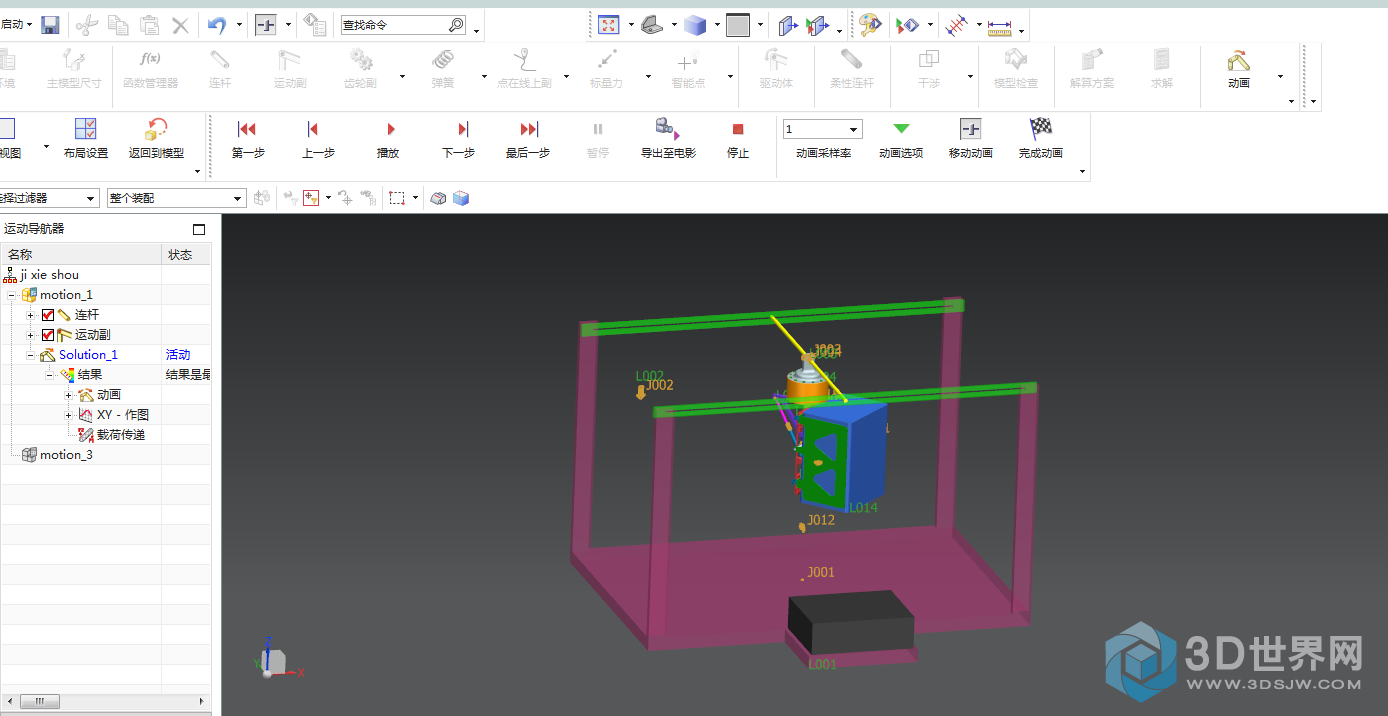This screenshot has width=1388, height=716.
Task: Click the properties tag icon beside the search box
Action: pos(316,25)
